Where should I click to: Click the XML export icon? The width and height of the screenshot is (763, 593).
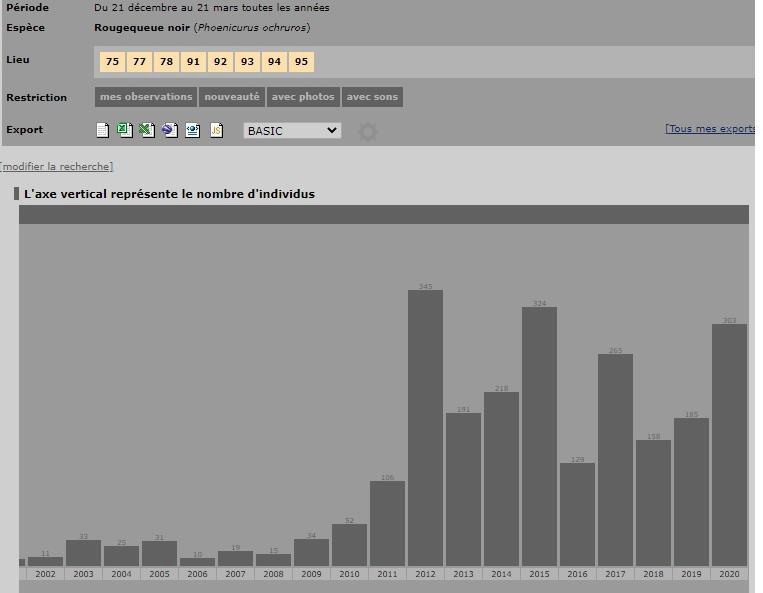[x=192, y=130]
